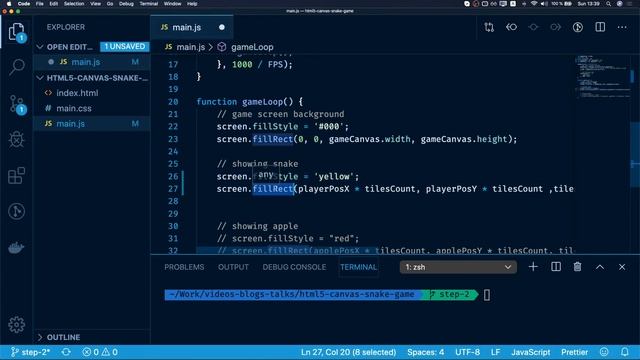Open notifications bell in status bar

(x=625, y=352)
